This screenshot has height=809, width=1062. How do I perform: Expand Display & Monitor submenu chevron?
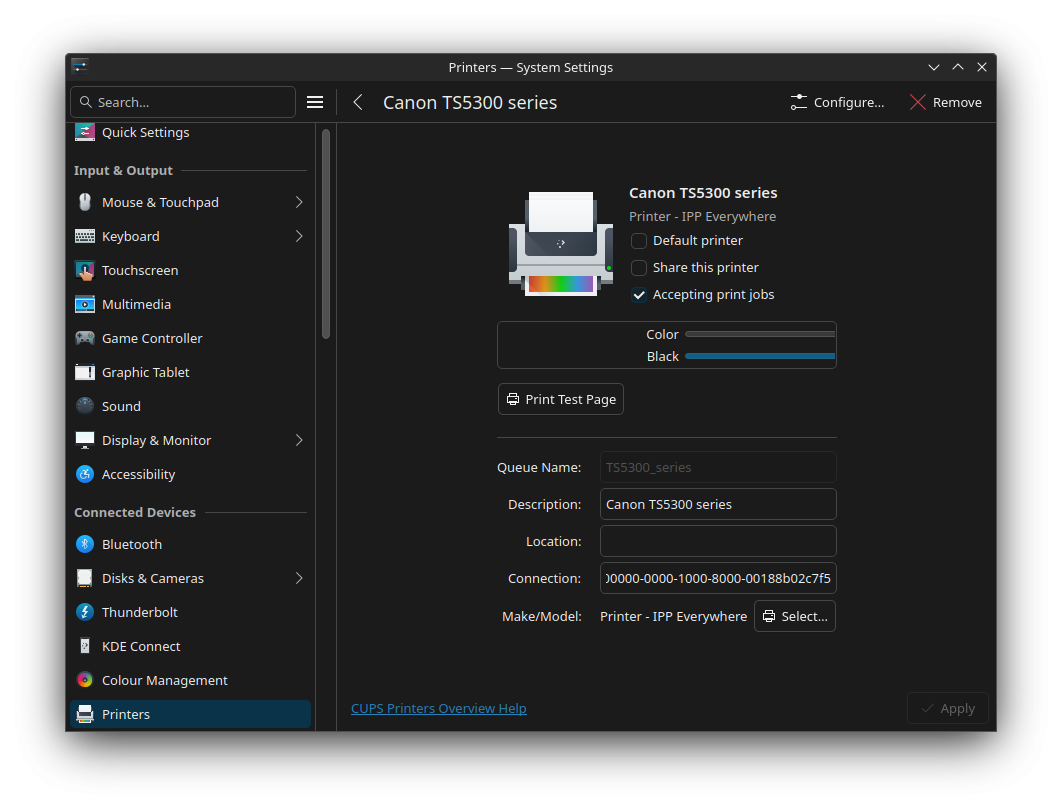click(299, 440)
